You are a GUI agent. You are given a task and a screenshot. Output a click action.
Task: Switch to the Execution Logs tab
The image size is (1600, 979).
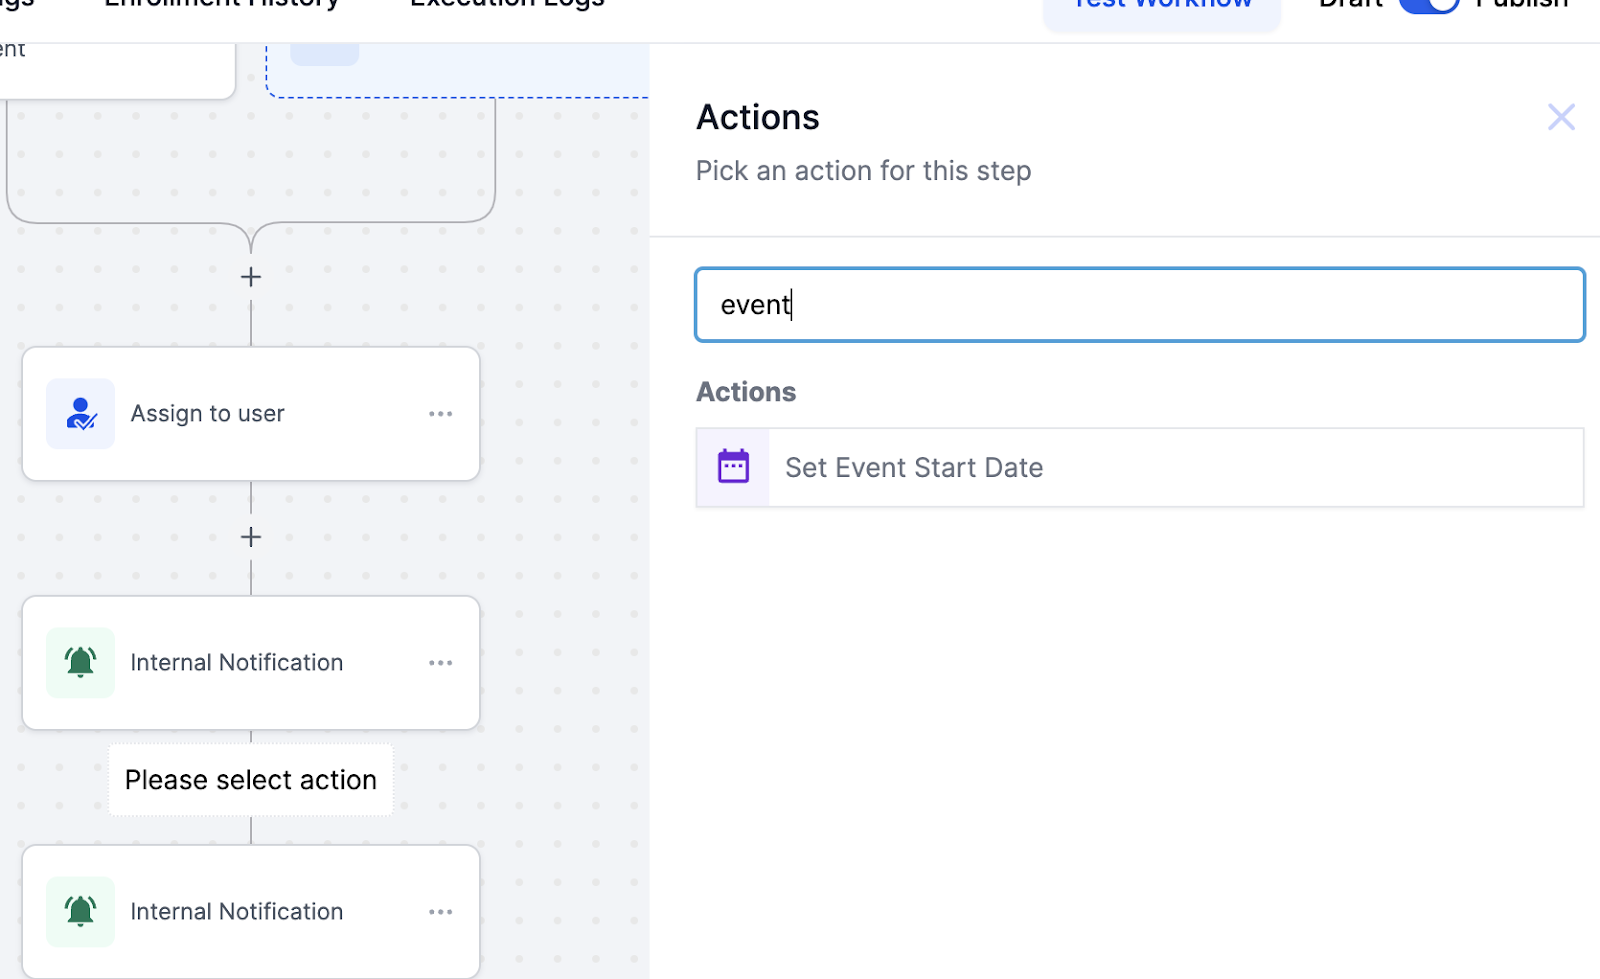[x=507, y=4]
